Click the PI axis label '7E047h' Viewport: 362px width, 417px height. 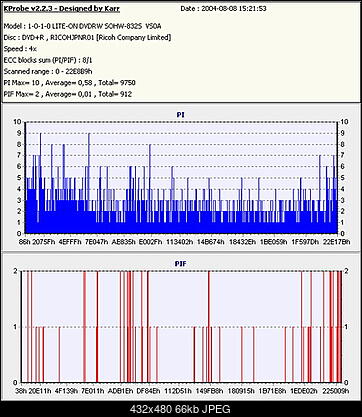click(x=97, y=242)
